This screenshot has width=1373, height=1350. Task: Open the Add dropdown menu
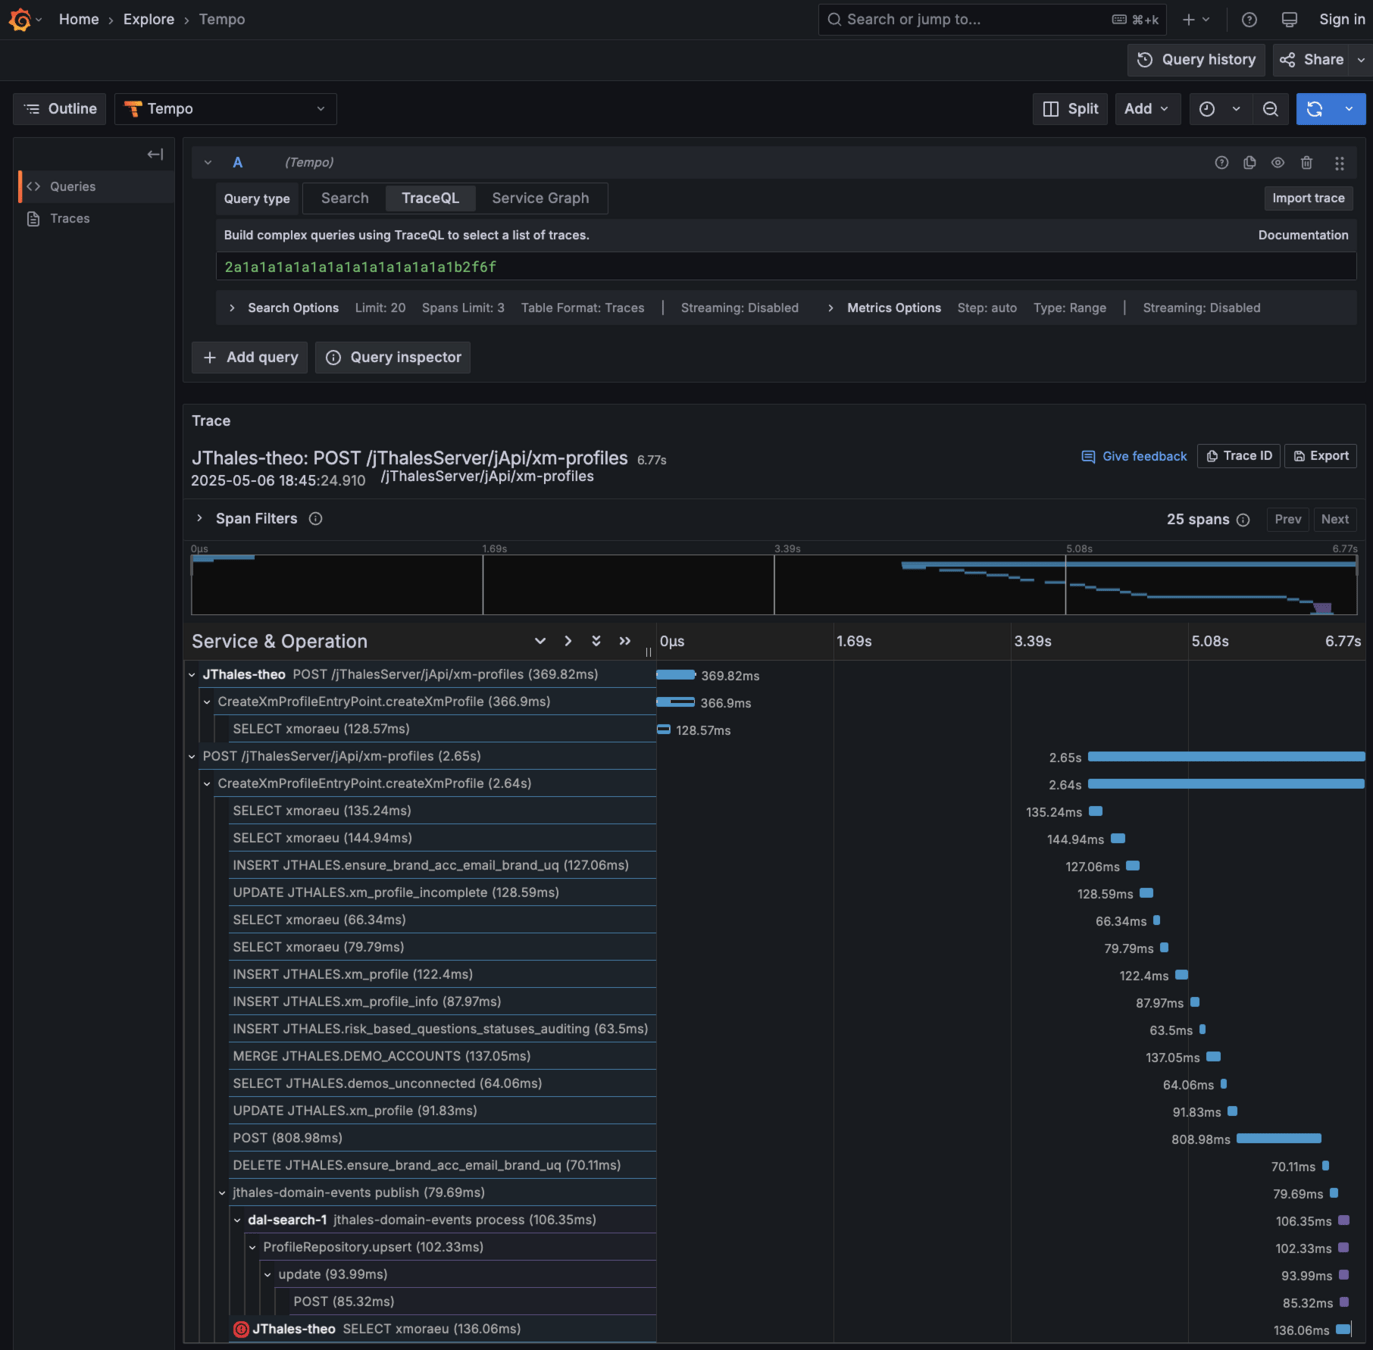click(1146, 109)
